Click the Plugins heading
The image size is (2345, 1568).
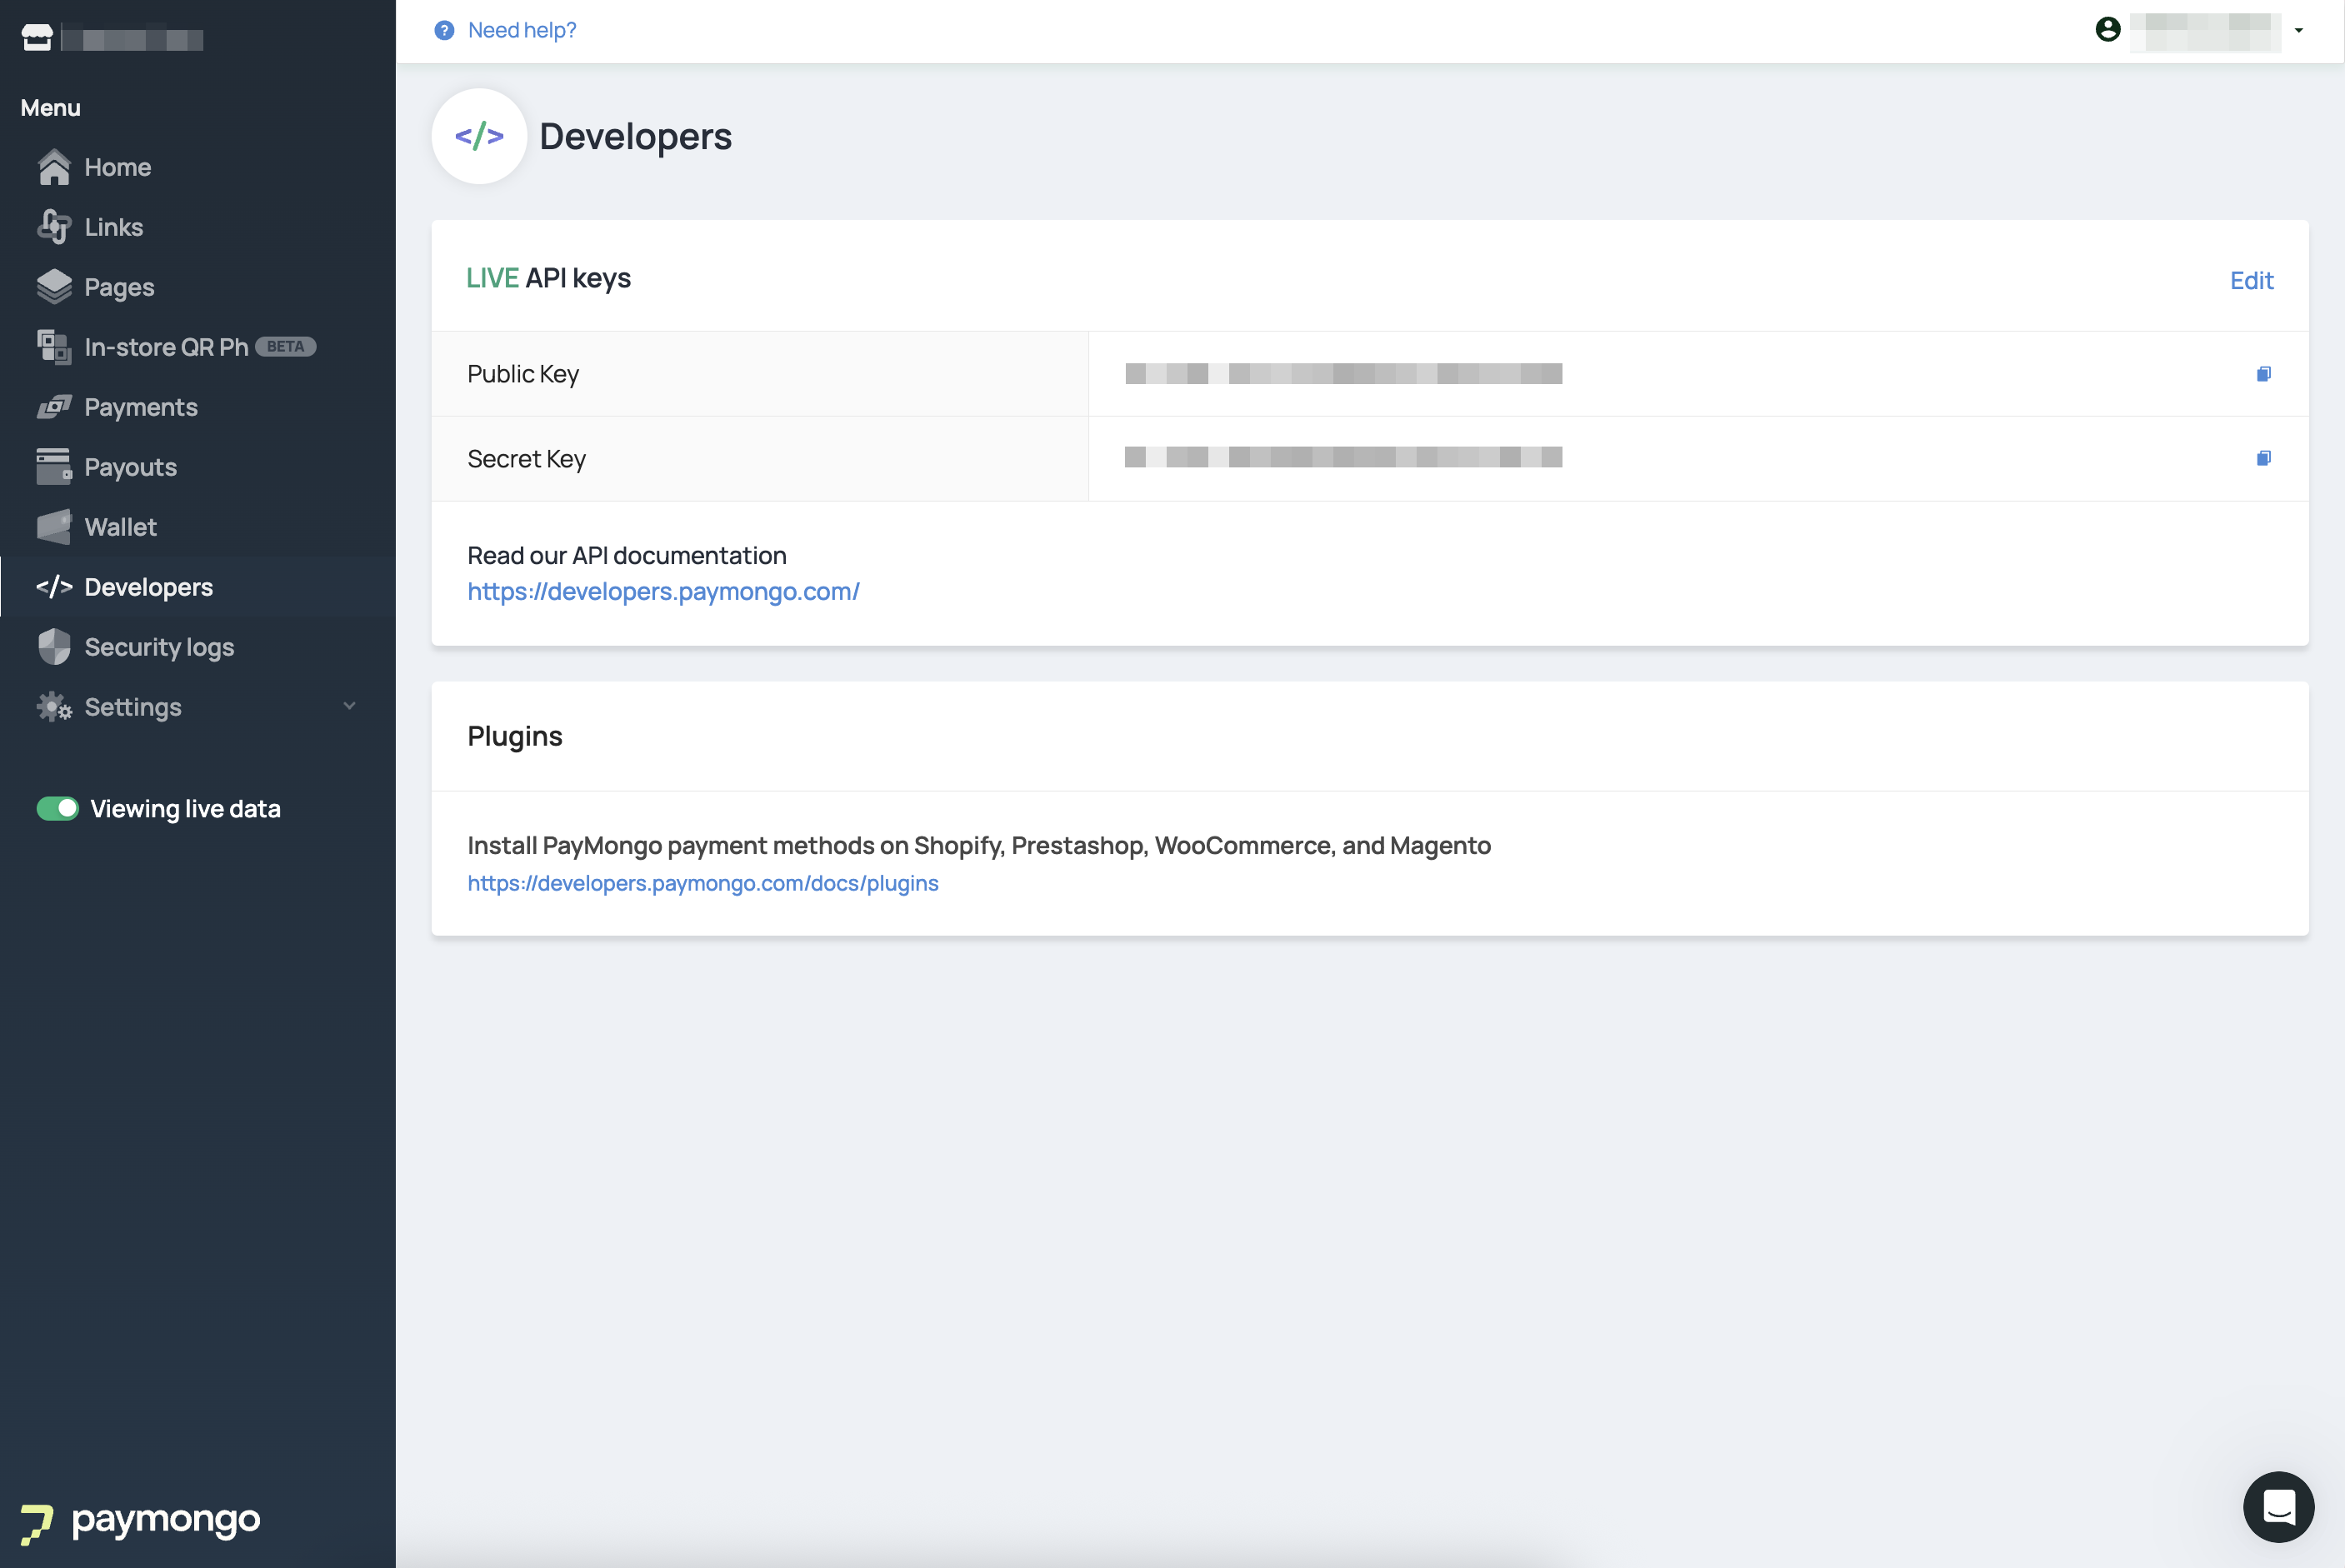tap(515, 737)
